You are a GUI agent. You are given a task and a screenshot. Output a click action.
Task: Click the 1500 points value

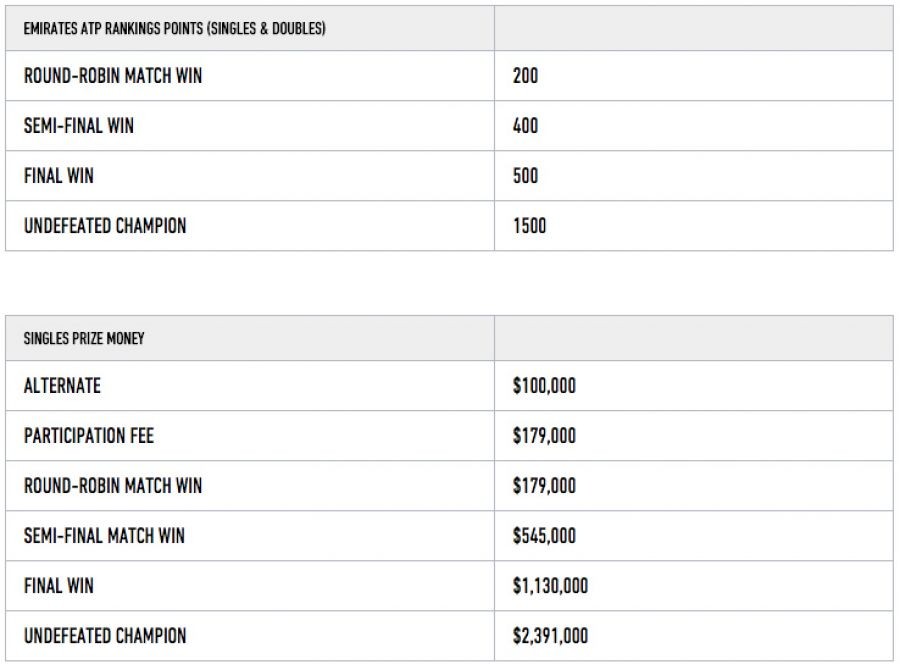529,226
